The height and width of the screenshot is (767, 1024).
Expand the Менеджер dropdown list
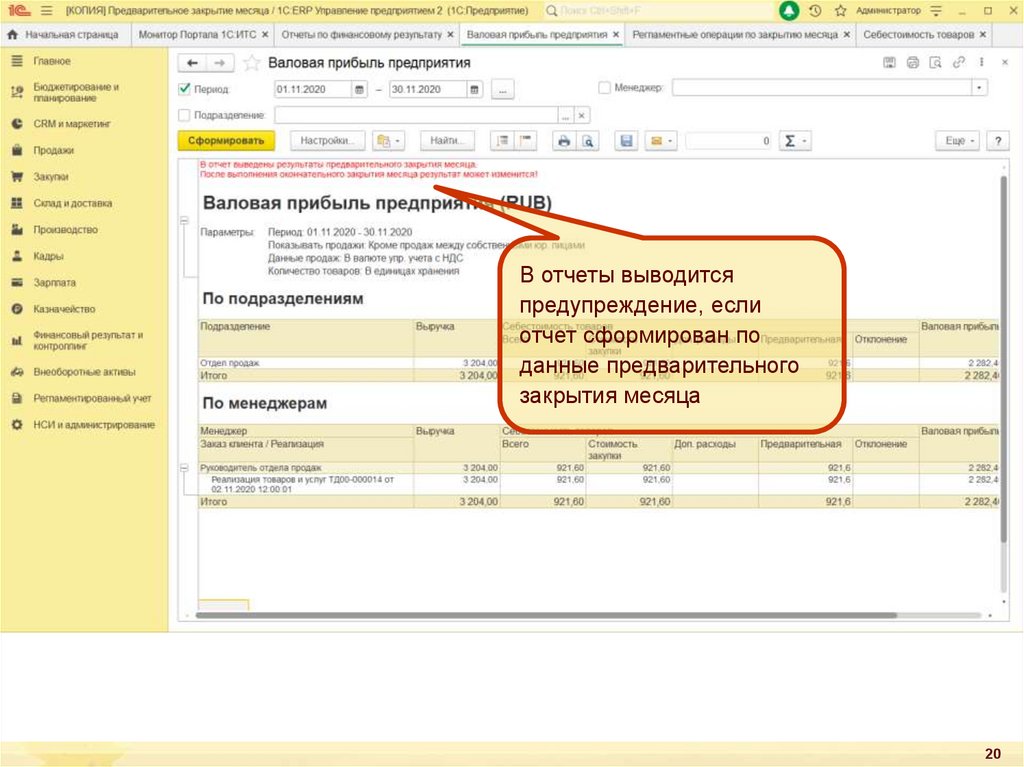979,88
